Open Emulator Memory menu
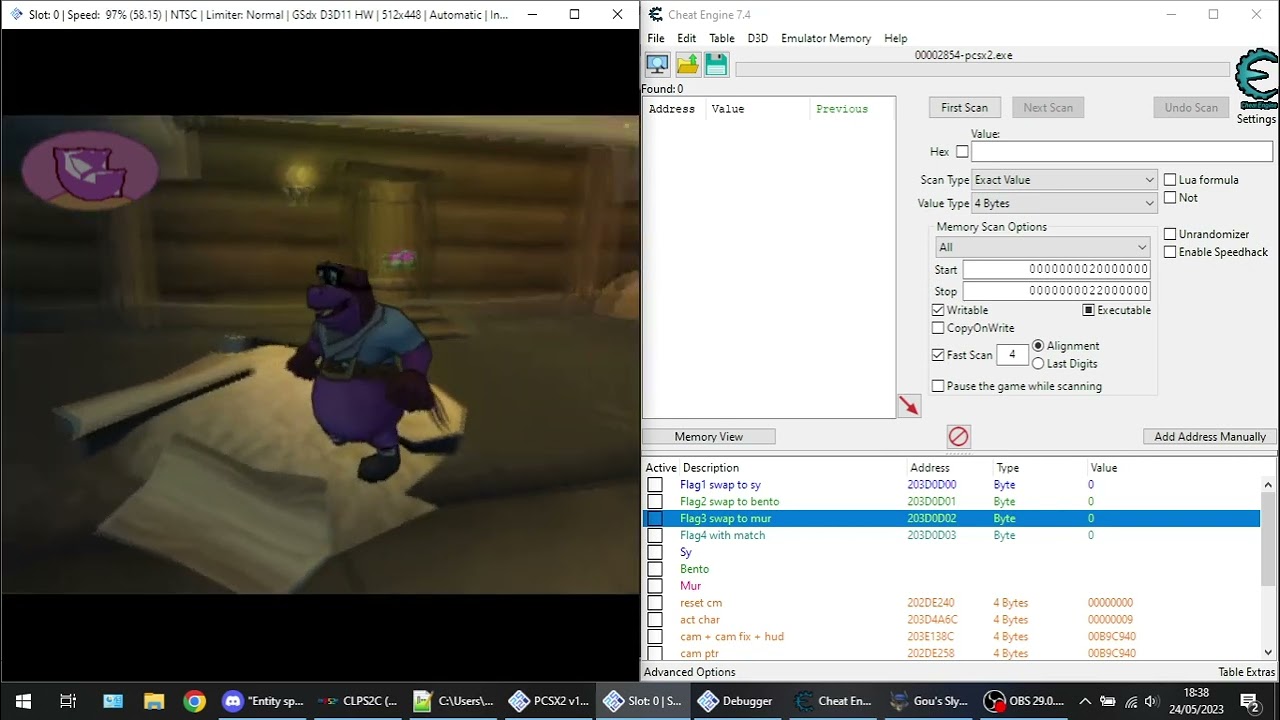The image size is (1280, 720). (826, 38)
